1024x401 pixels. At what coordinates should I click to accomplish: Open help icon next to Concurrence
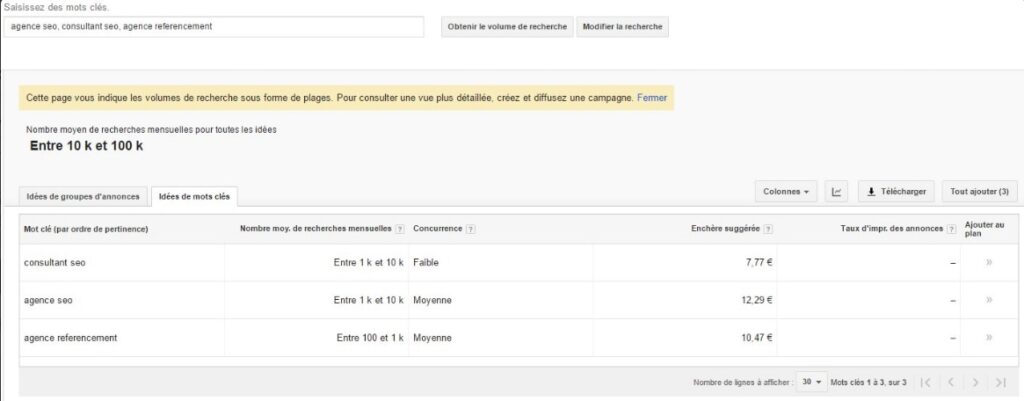(x=471, y=229)
